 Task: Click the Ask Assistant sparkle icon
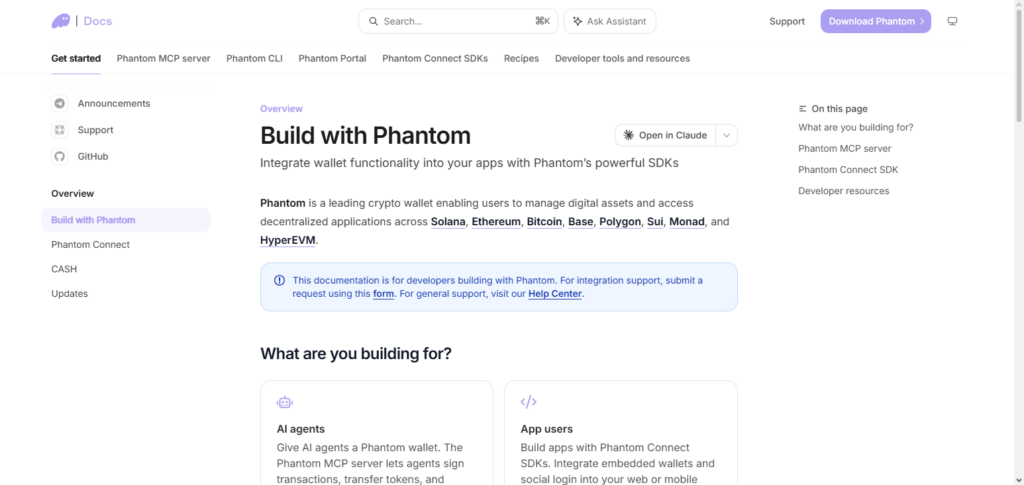tap(577, 21)
